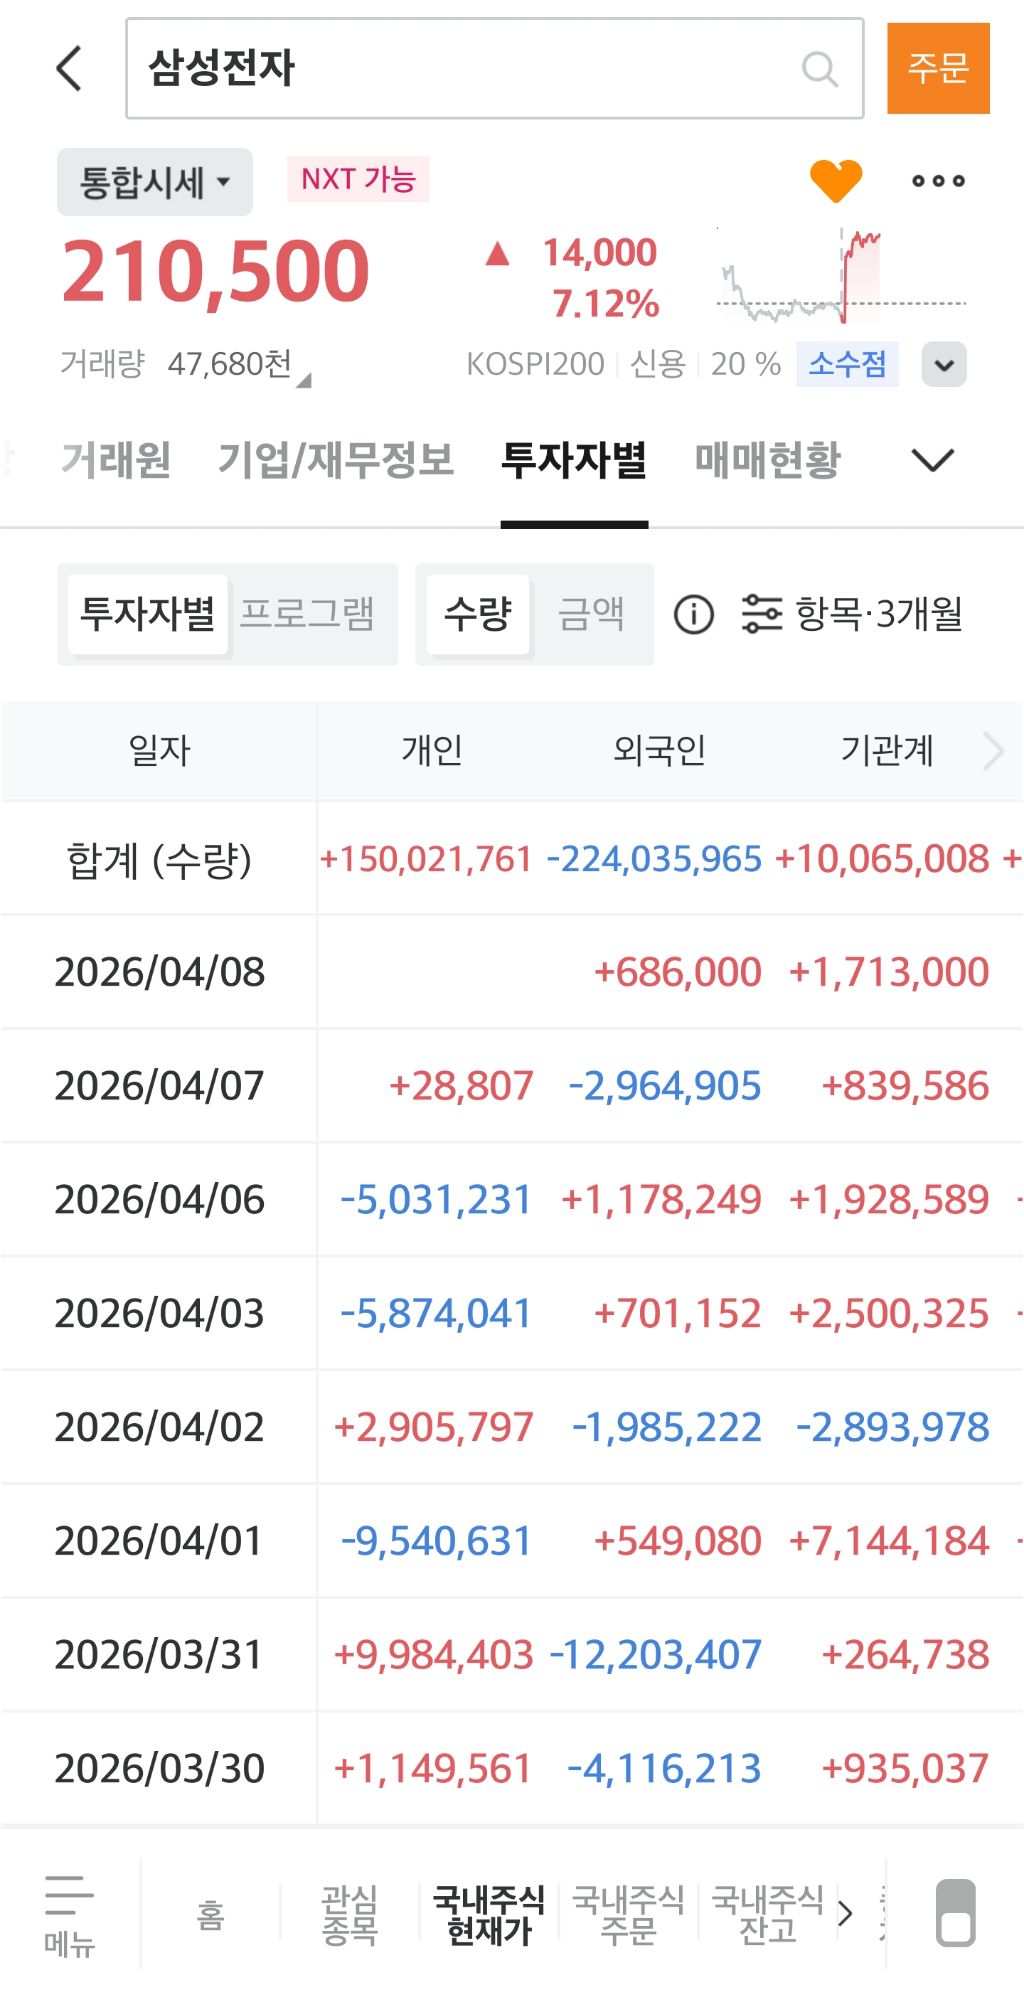This screenshot has height=1997, width=1024.
Task: Tap the -224,035,965 foreigner total
Action: coord(654,859)
